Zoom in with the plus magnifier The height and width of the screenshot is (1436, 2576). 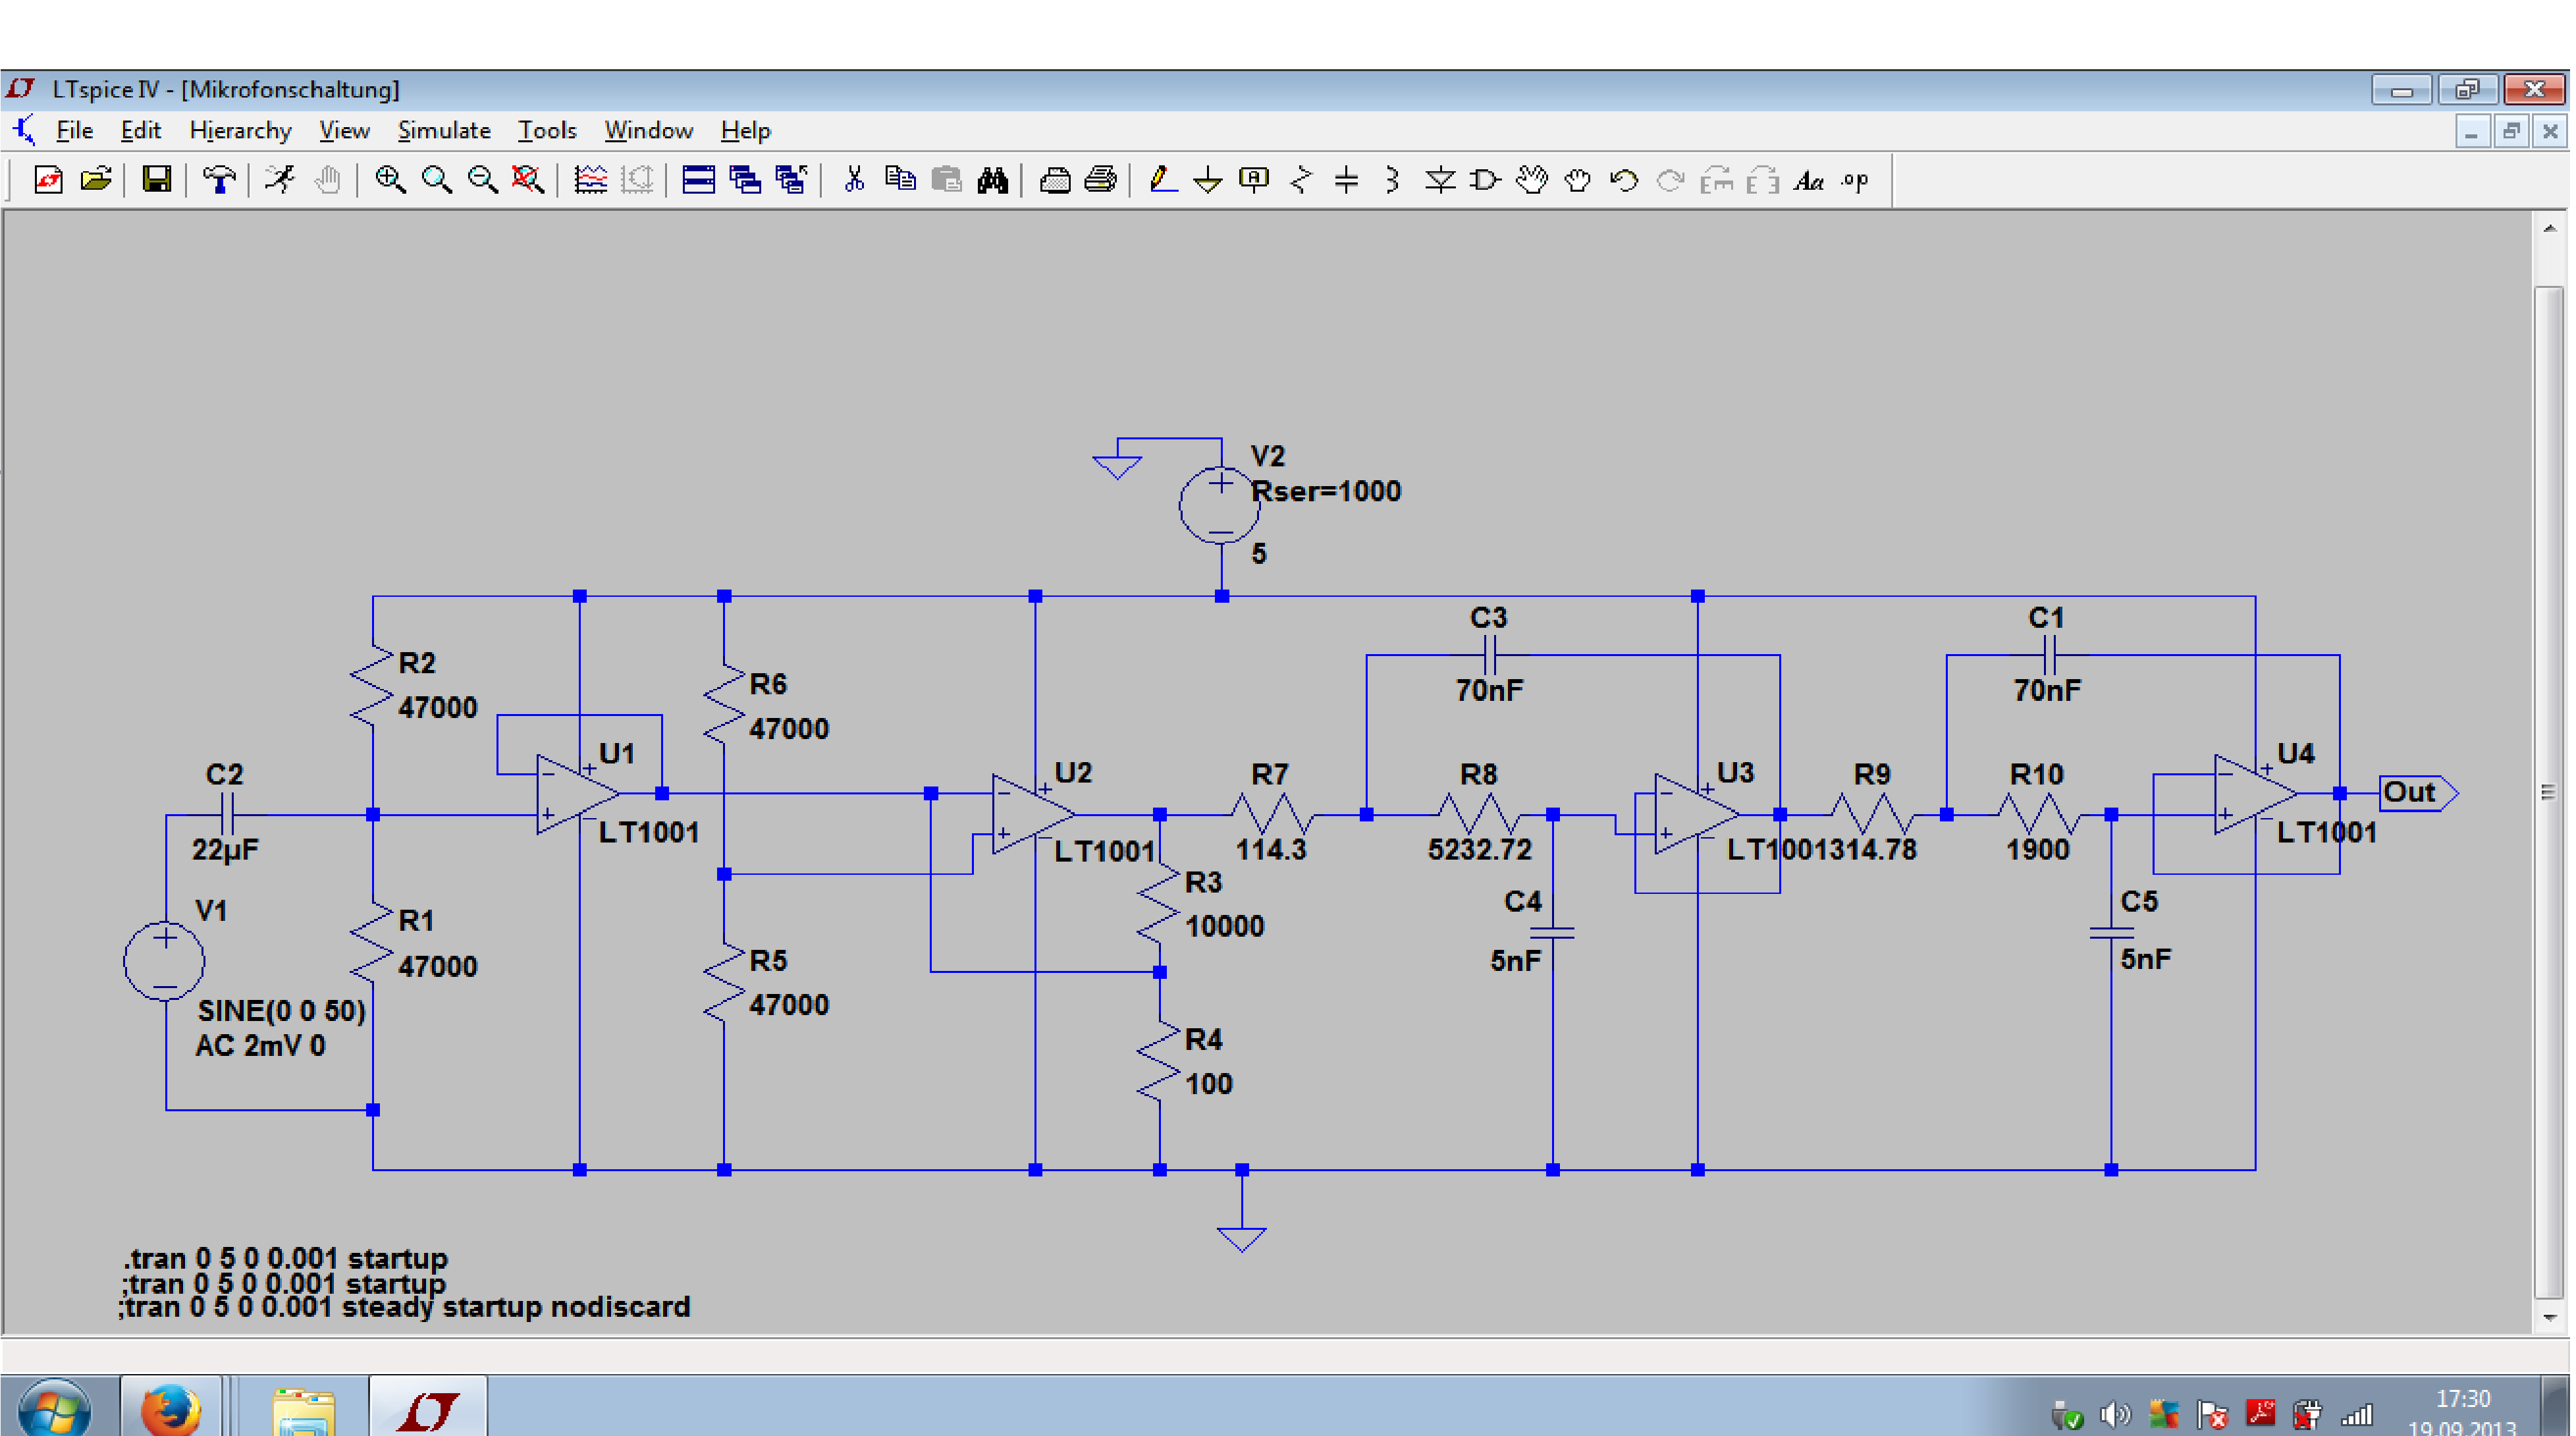389,180
